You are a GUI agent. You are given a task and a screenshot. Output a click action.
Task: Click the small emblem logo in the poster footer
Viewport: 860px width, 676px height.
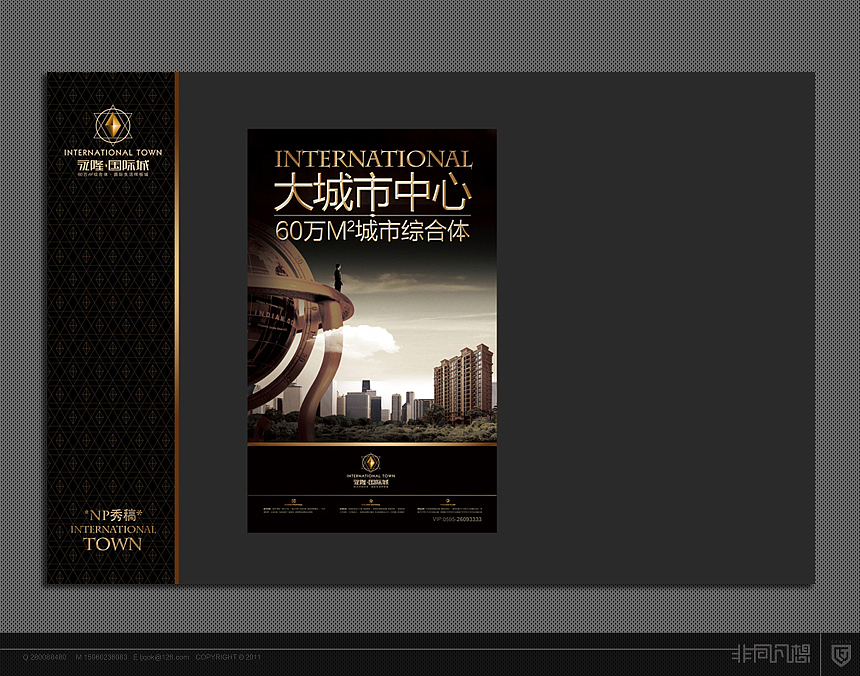[371, 462]
